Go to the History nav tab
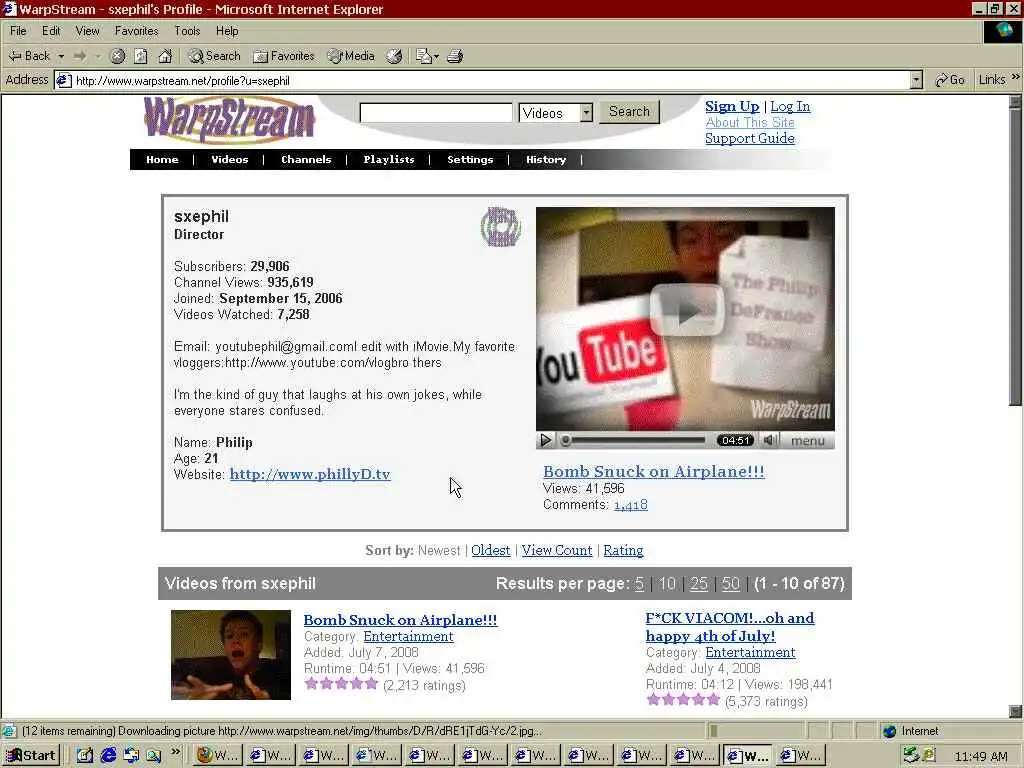Viewport: 1024px width, 768px height. (x=546, y=159)
